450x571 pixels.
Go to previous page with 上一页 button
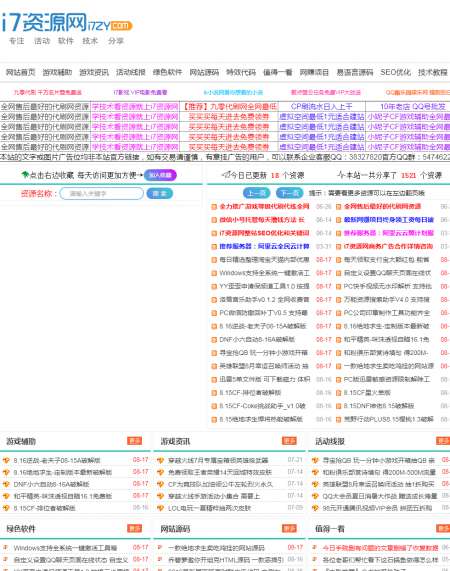click(256, 193)
